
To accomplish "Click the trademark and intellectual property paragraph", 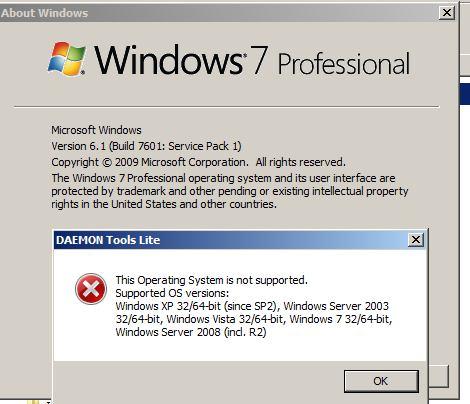I will [230, 191].
